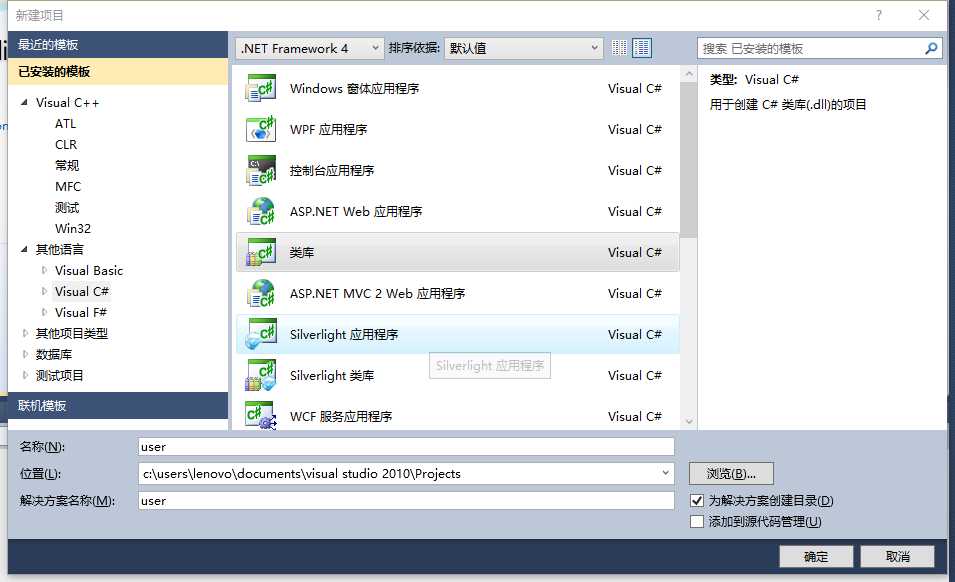The image size is (955, 582).
Task: Select Win32 under Visual C++
Action: (x=72, y=228)
